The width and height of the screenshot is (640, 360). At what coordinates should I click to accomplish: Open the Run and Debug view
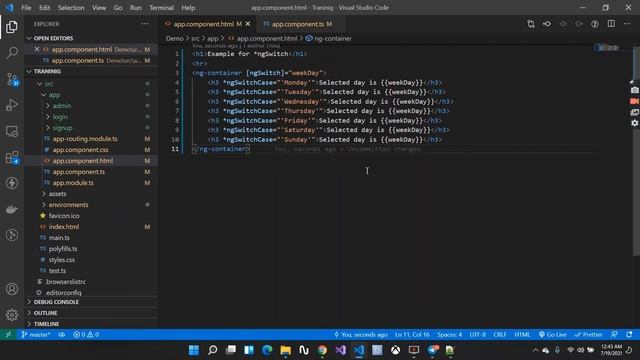(12, 105)
